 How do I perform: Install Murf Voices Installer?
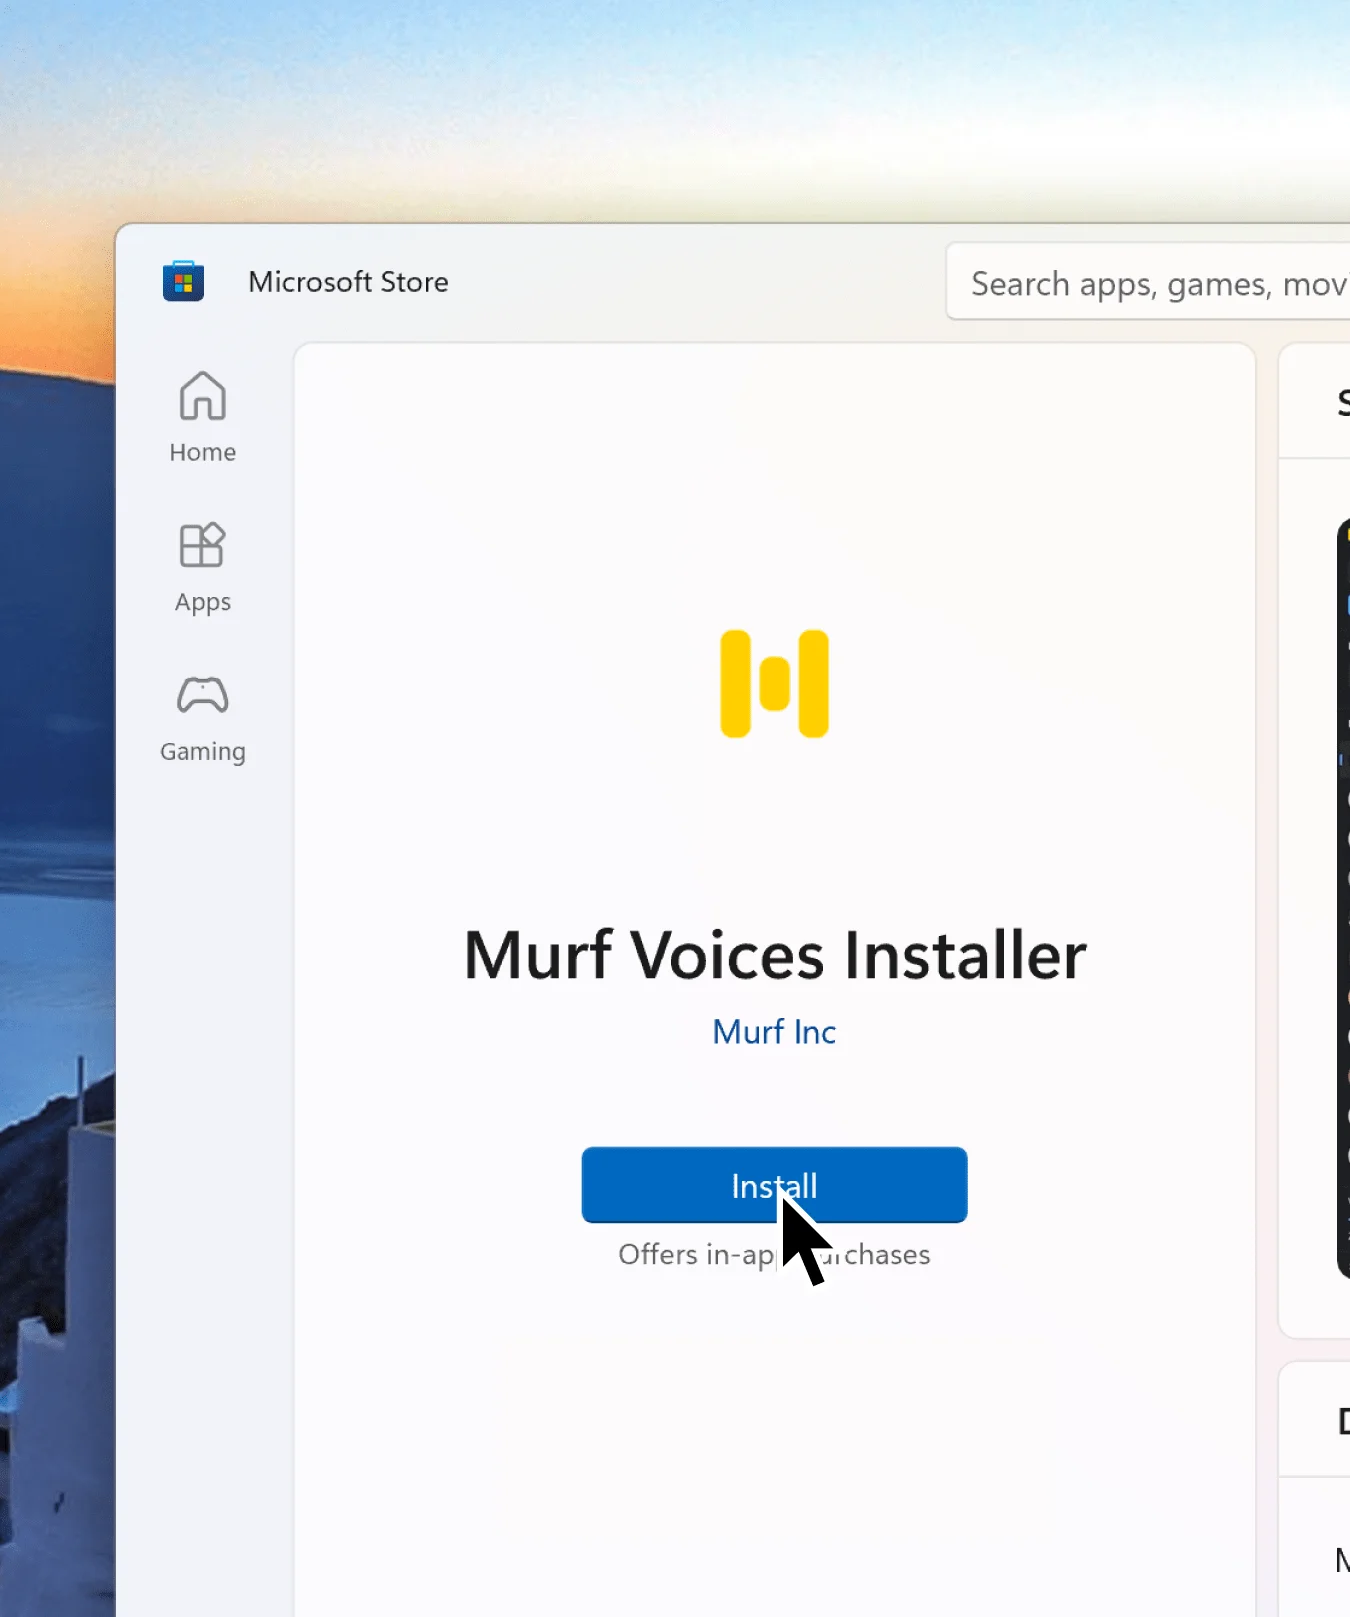[x=774, y=1185]
